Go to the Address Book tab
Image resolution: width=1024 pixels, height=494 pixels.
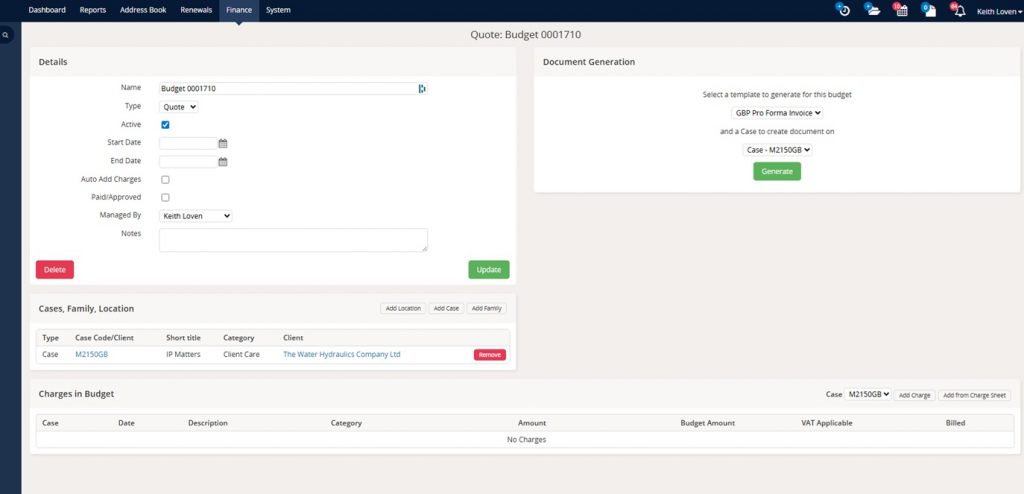point(143,10)
